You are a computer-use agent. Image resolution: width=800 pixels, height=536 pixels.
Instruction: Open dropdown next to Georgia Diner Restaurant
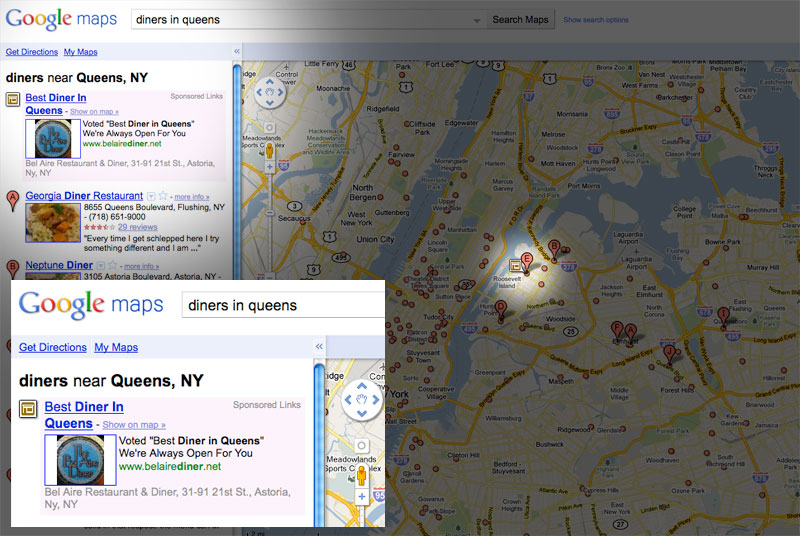pos(151,196)
